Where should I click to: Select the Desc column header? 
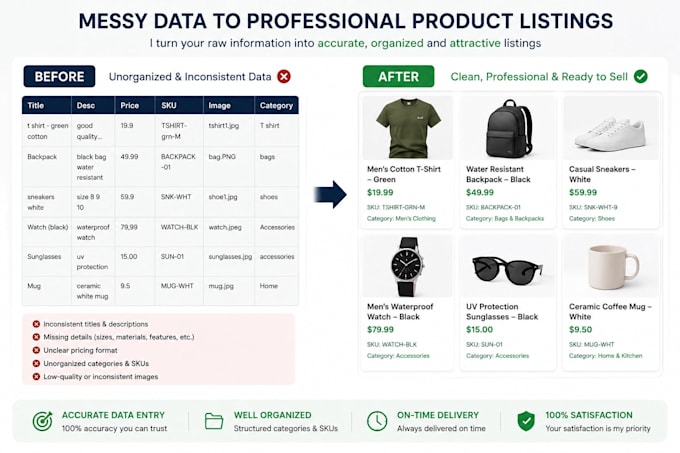pos(93,105)
